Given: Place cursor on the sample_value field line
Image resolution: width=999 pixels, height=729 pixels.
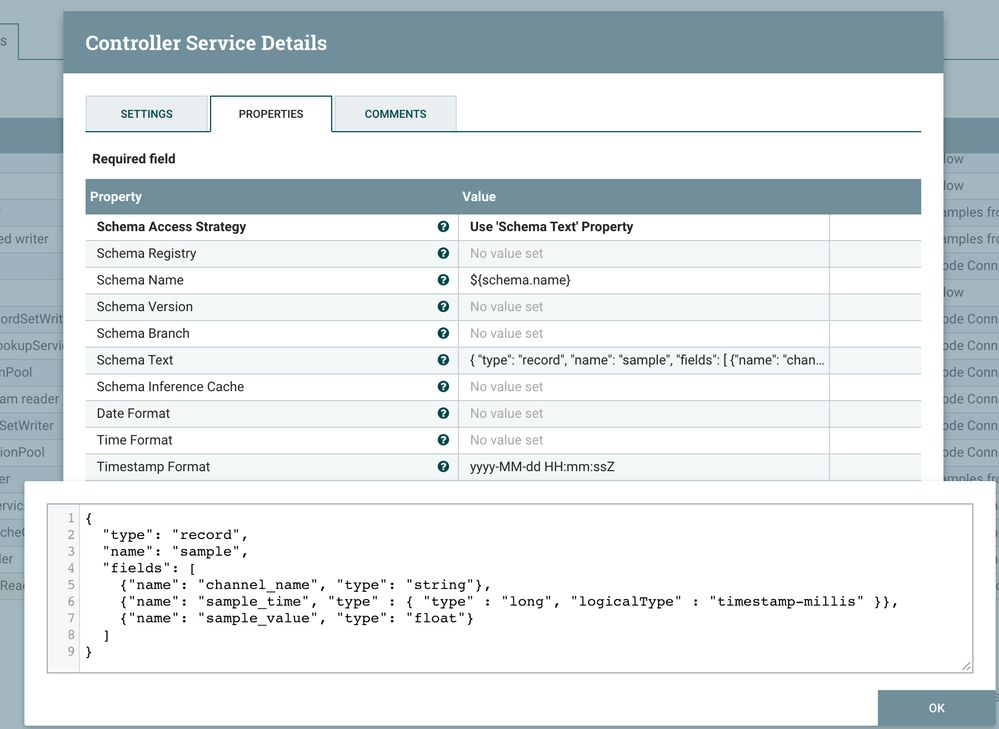Looking at the screenshot, I should coord(296,618).
